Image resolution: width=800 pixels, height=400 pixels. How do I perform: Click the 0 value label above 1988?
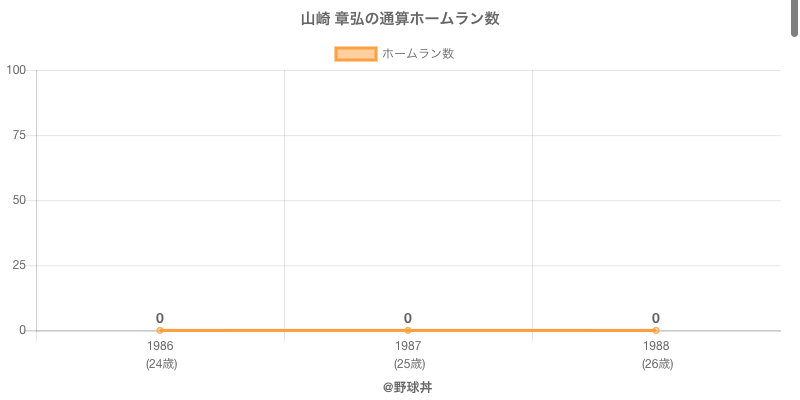click(656, 318)
